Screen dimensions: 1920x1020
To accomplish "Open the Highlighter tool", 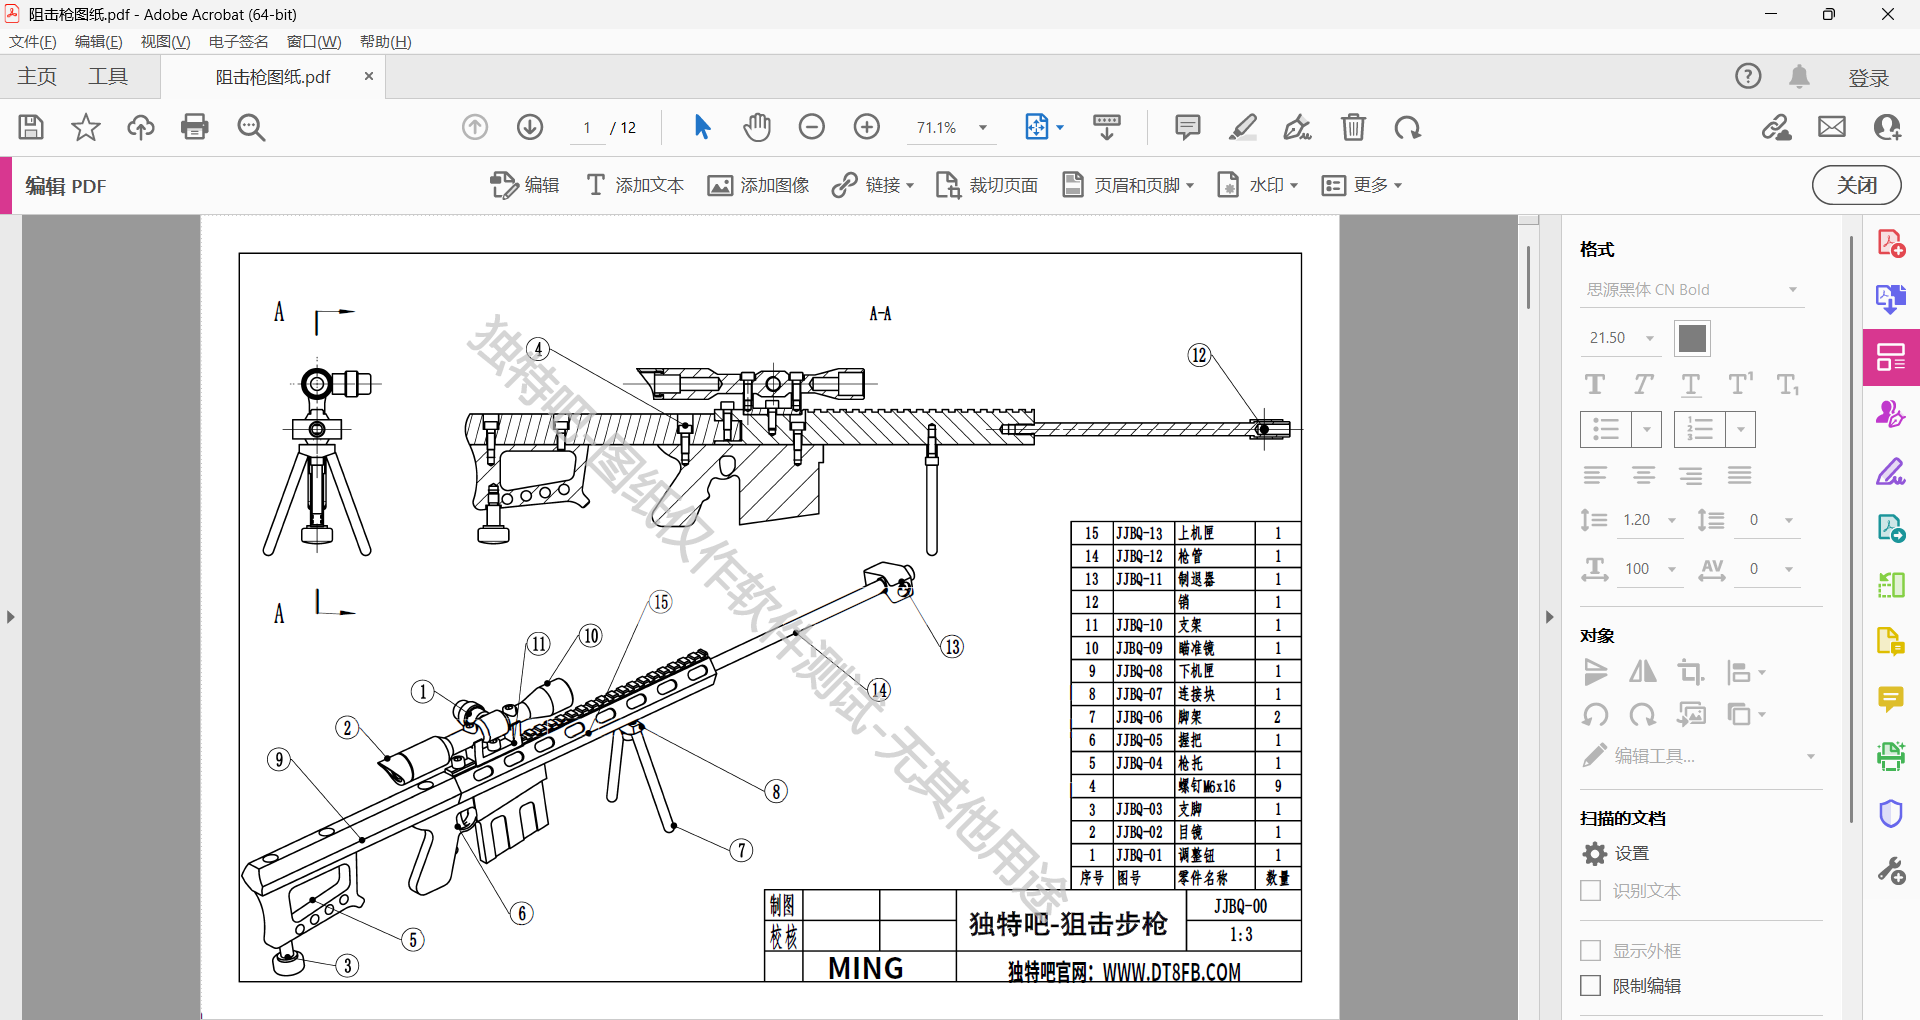I will 1242,127.
